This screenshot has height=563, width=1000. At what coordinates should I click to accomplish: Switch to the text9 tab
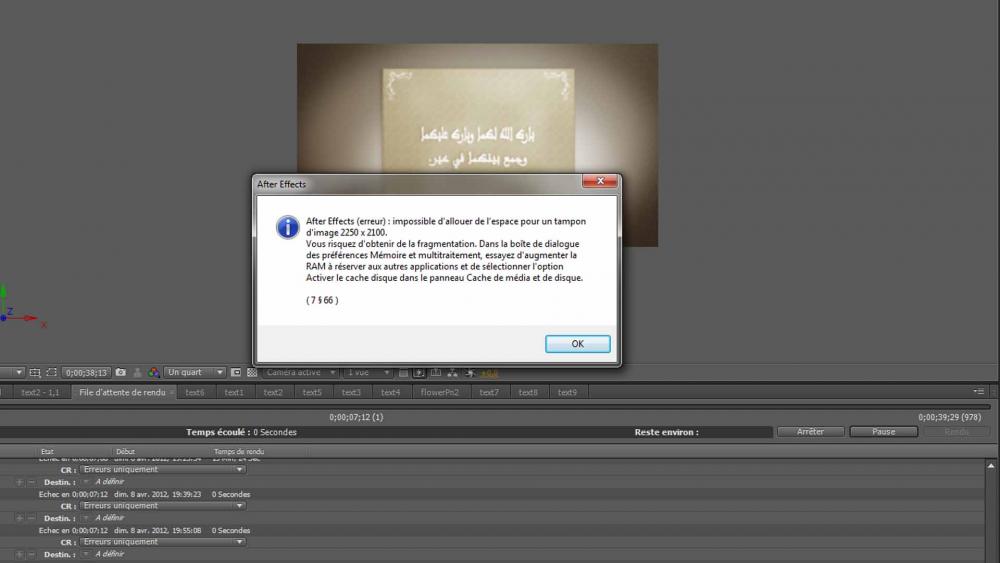pyautogui.click(x=567, y=392)
